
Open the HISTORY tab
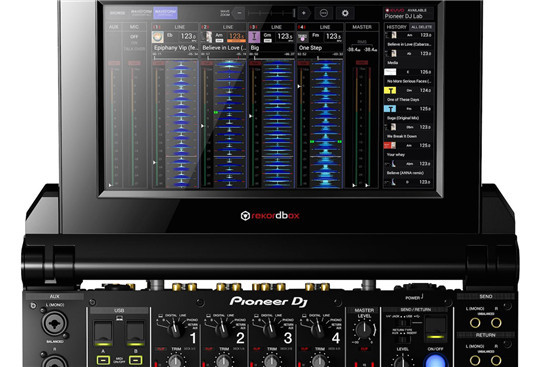pyautogui.click(x=396, y=27)
